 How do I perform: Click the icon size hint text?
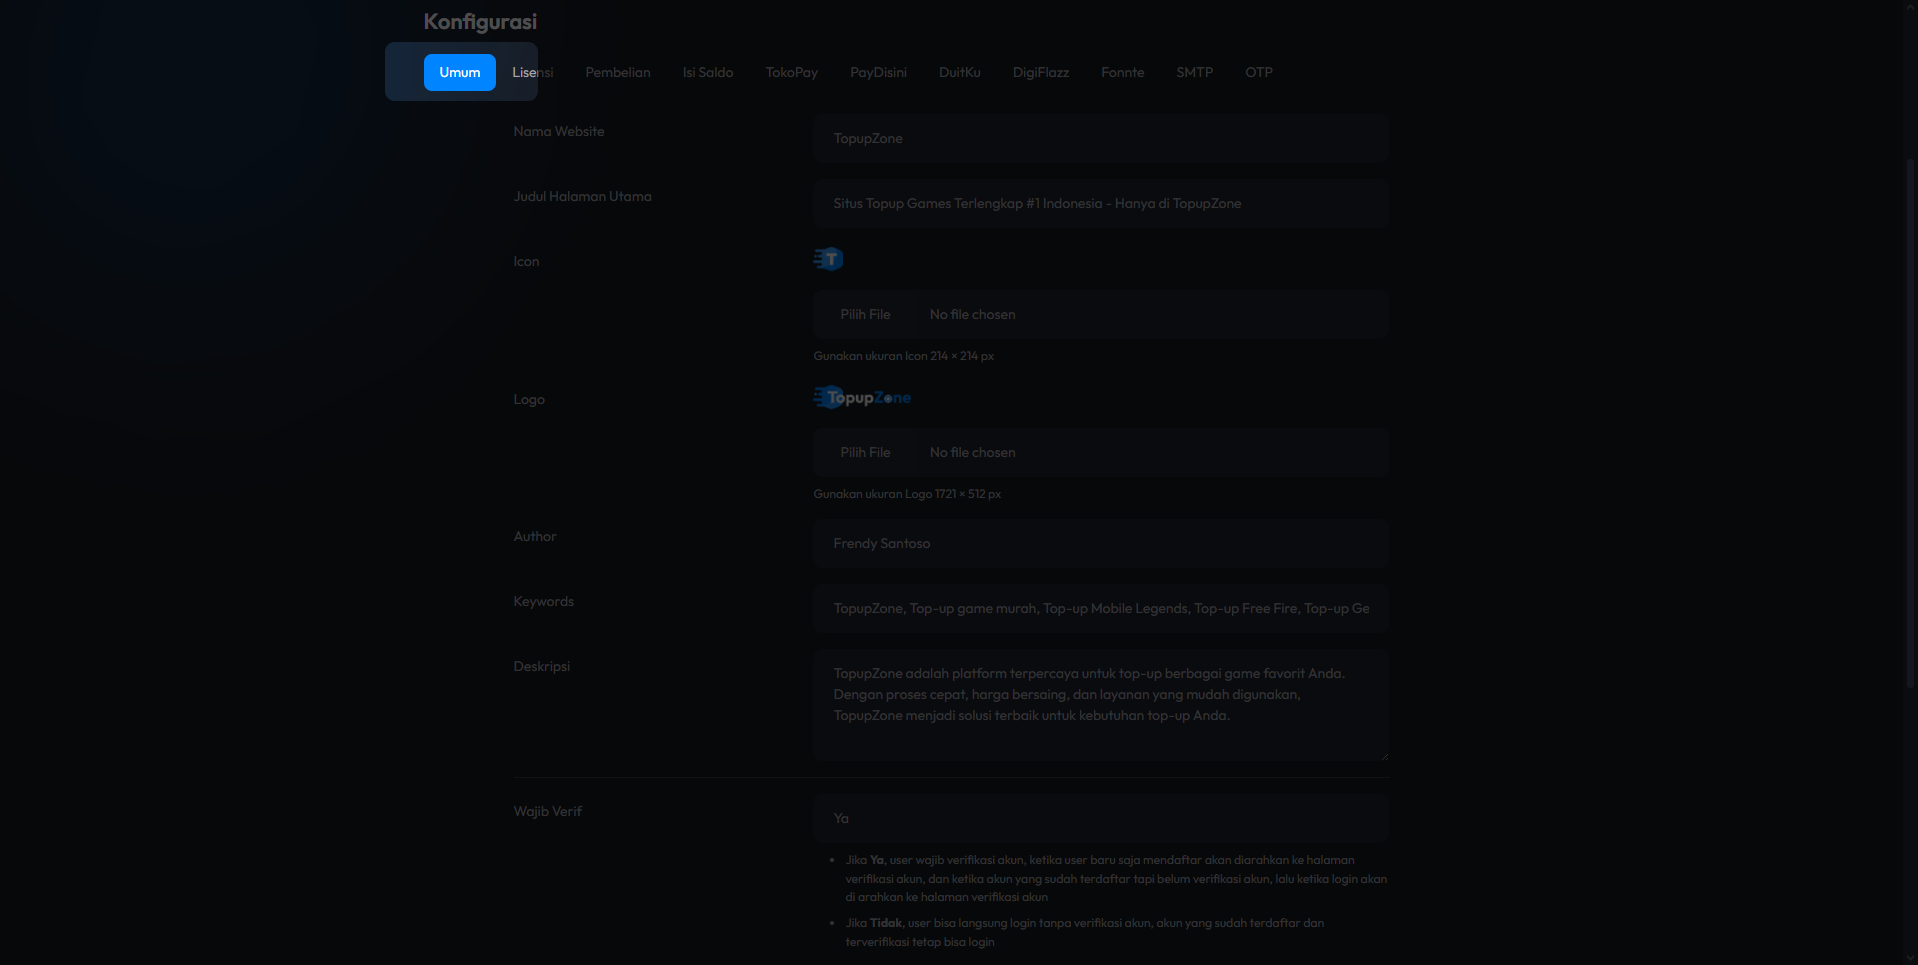click(903, 356)
